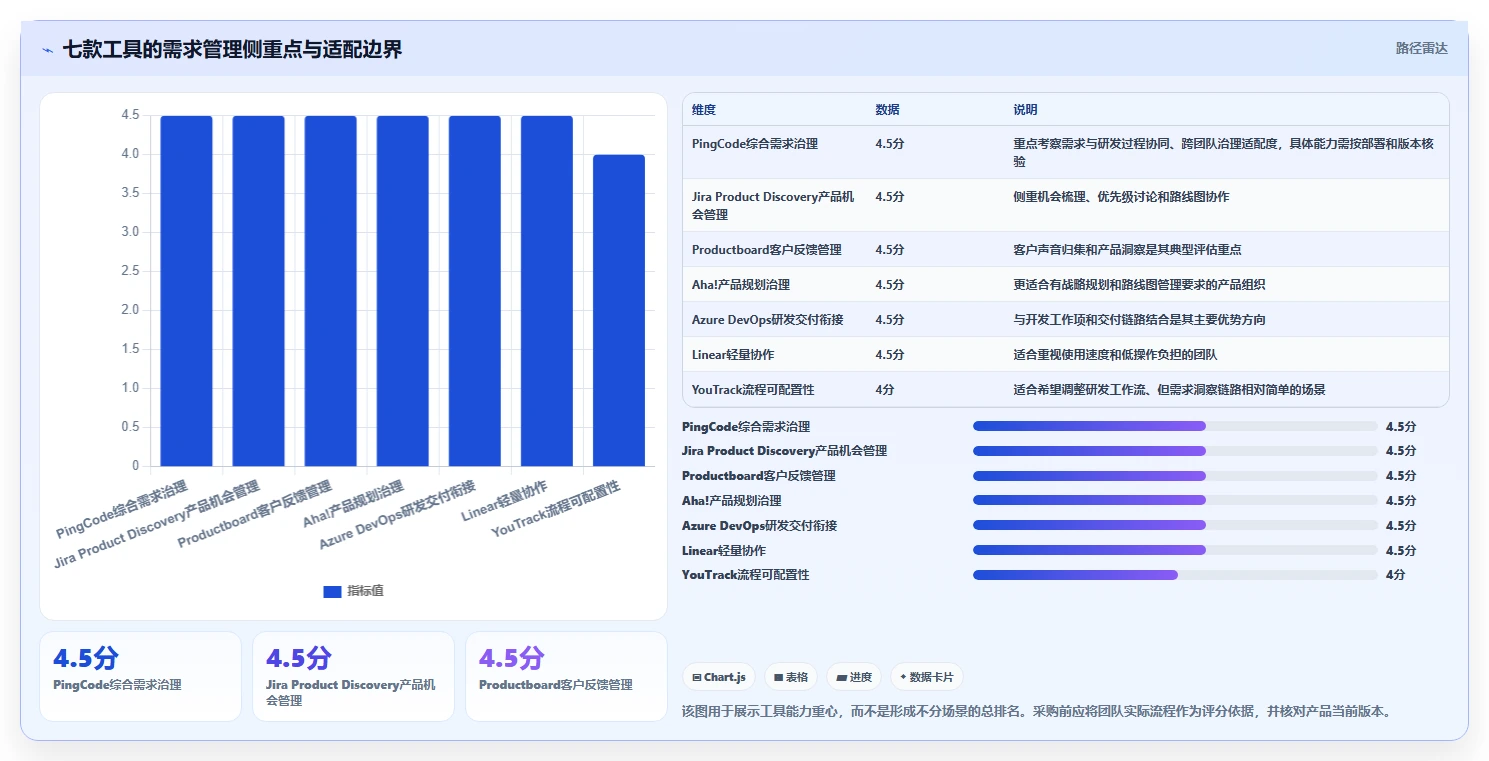
Task: Open the PingCode综合需求治理 4.5分 data card
Action: [140, 676]
